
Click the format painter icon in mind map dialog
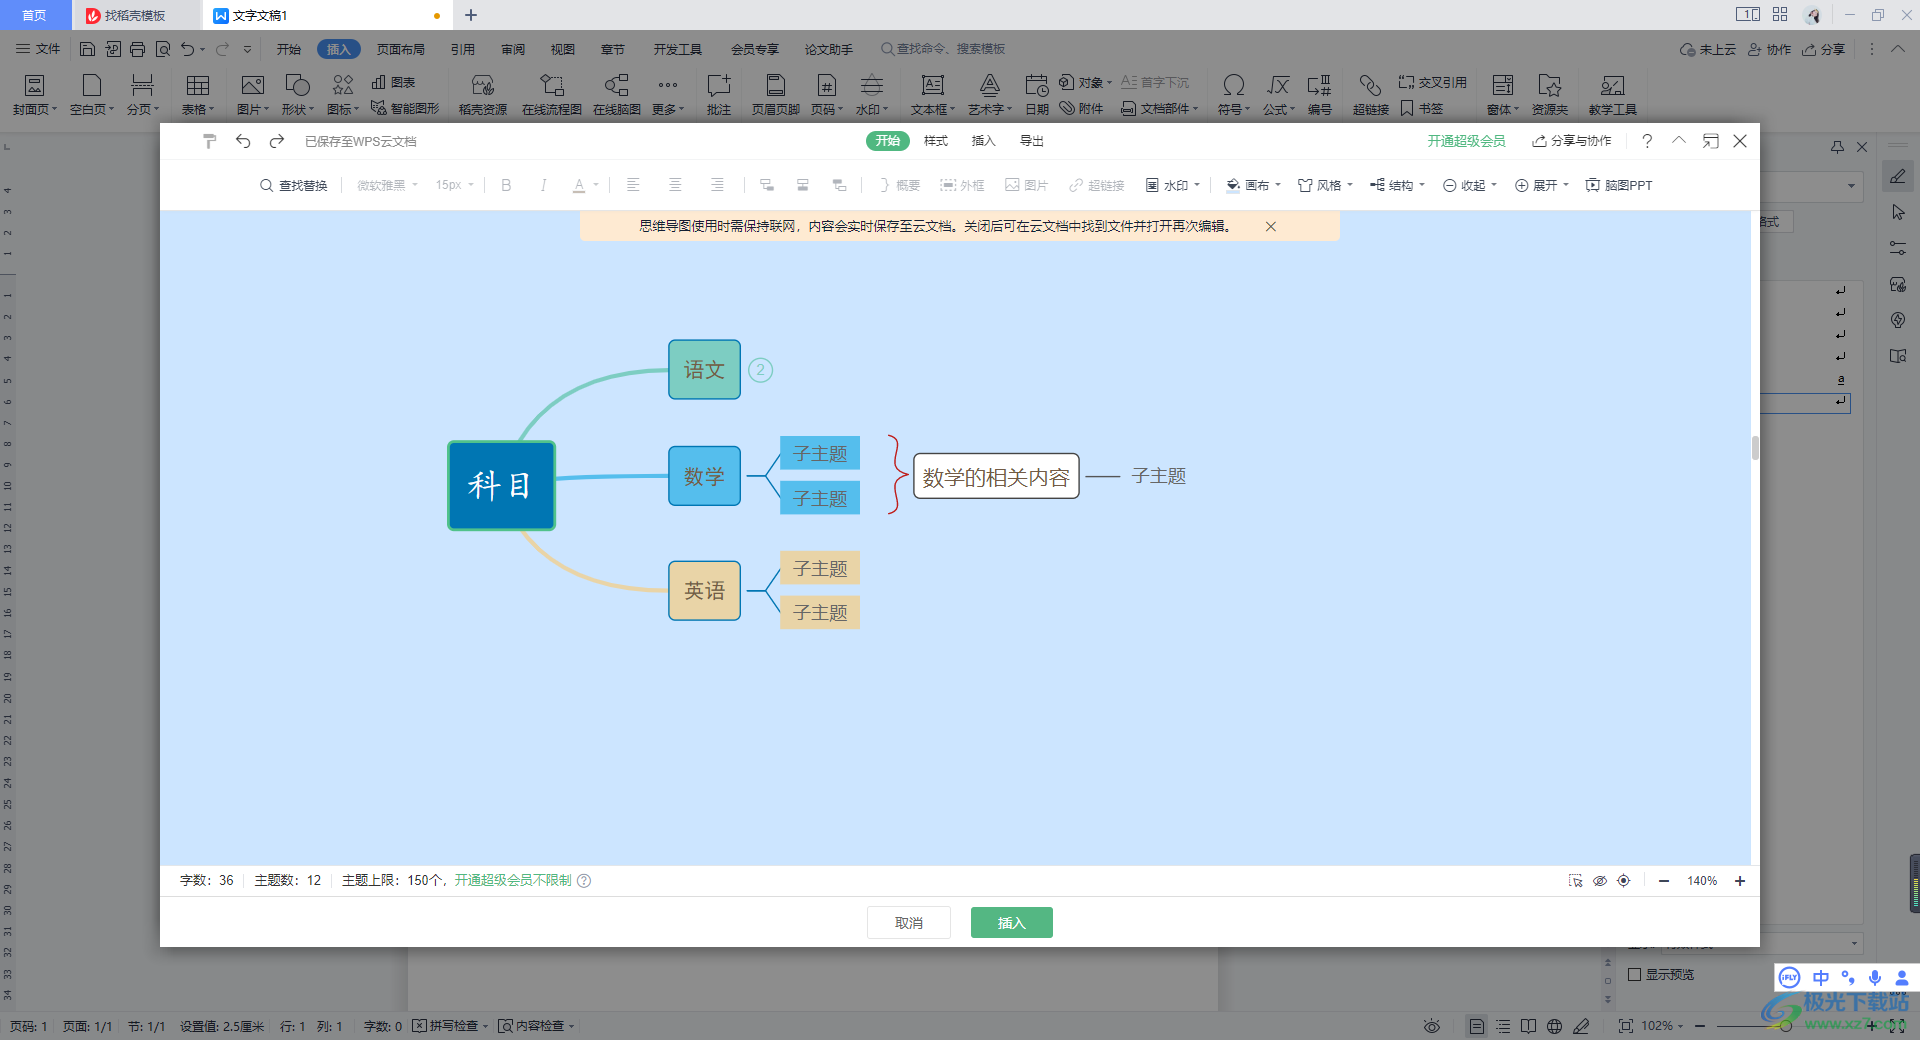click(209, 141)
